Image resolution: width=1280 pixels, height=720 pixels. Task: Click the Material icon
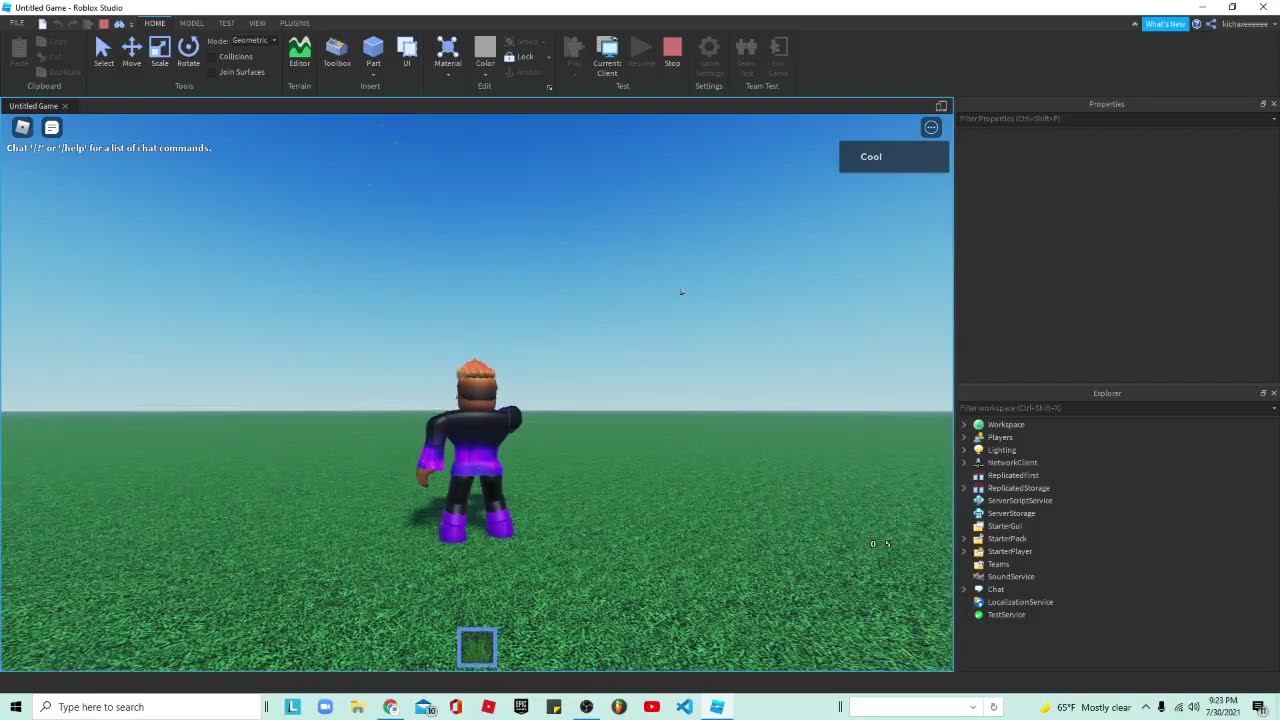tap(447, 47)
